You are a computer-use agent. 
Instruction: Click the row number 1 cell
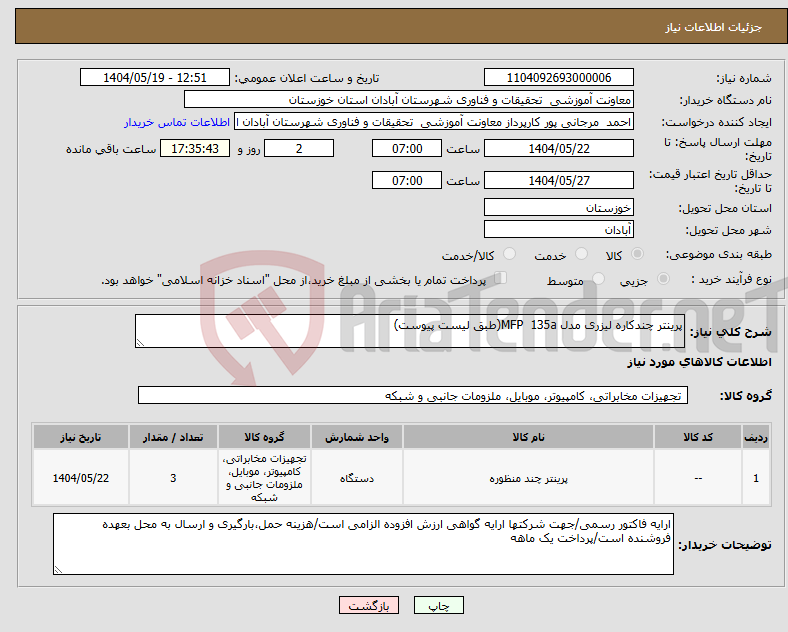tap(756, 478)
